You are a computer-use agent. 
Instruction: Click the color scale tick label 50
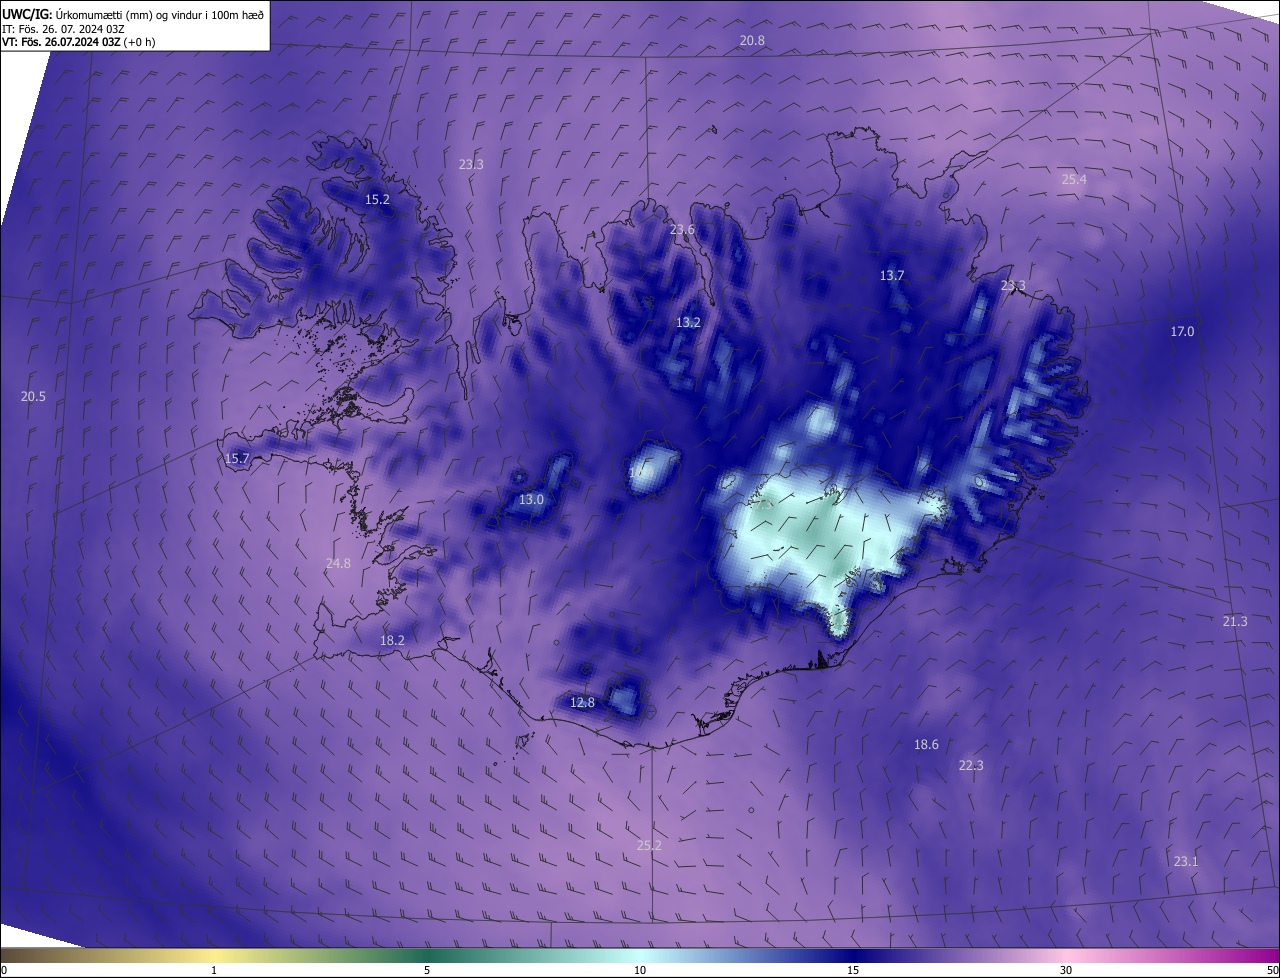(1272, 970)
